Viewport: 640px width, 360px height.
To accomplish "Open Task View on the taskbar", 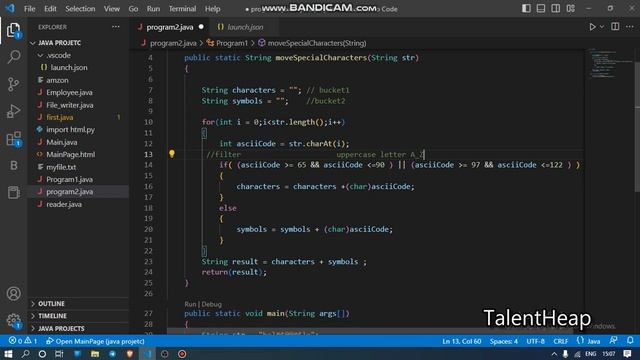I will coord(59,354).
